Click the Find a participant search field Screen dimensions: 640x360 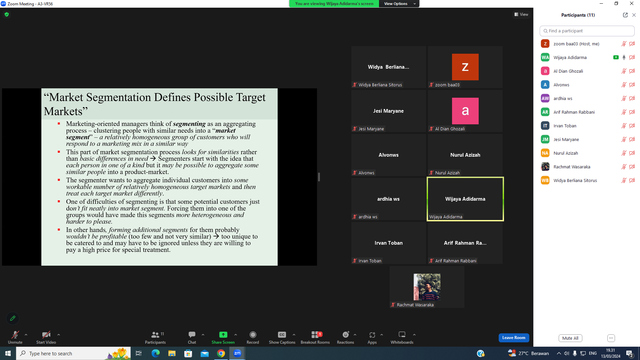(x=587, y=31)
